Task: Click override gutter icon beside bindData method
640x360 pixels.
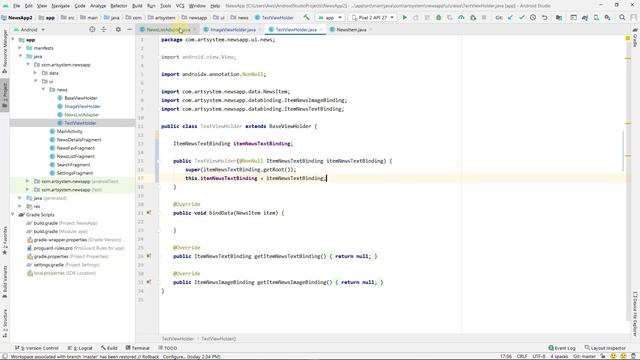Action: click(149, 213)
